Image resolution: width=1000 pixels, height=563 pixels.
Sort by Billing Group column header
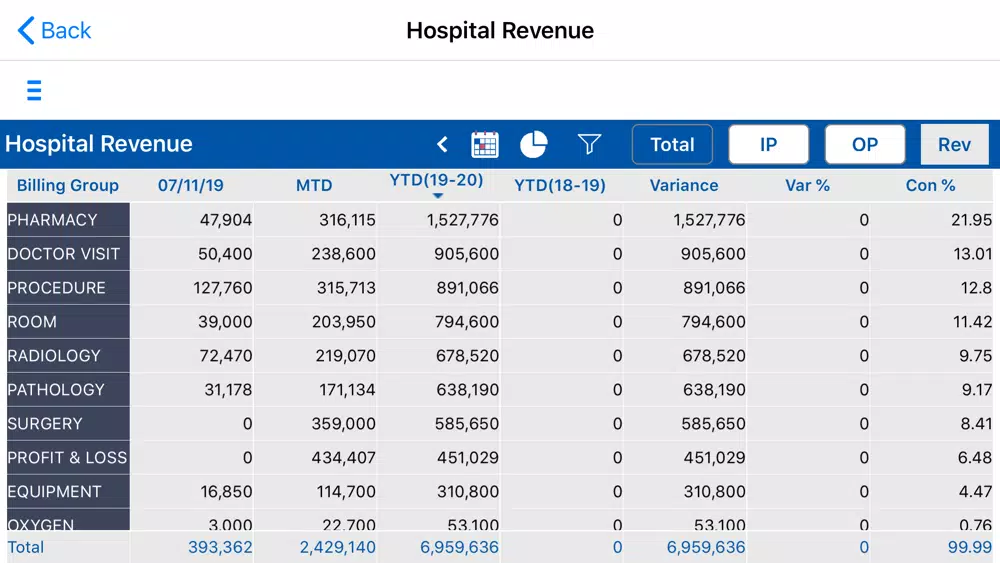coord(68,186)
